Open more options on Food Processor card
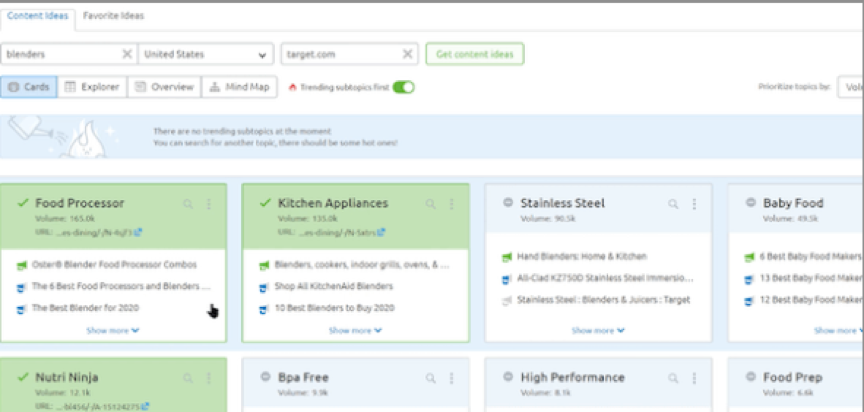The width and height of the screenshot is (864, 412). tap(209, 204)
